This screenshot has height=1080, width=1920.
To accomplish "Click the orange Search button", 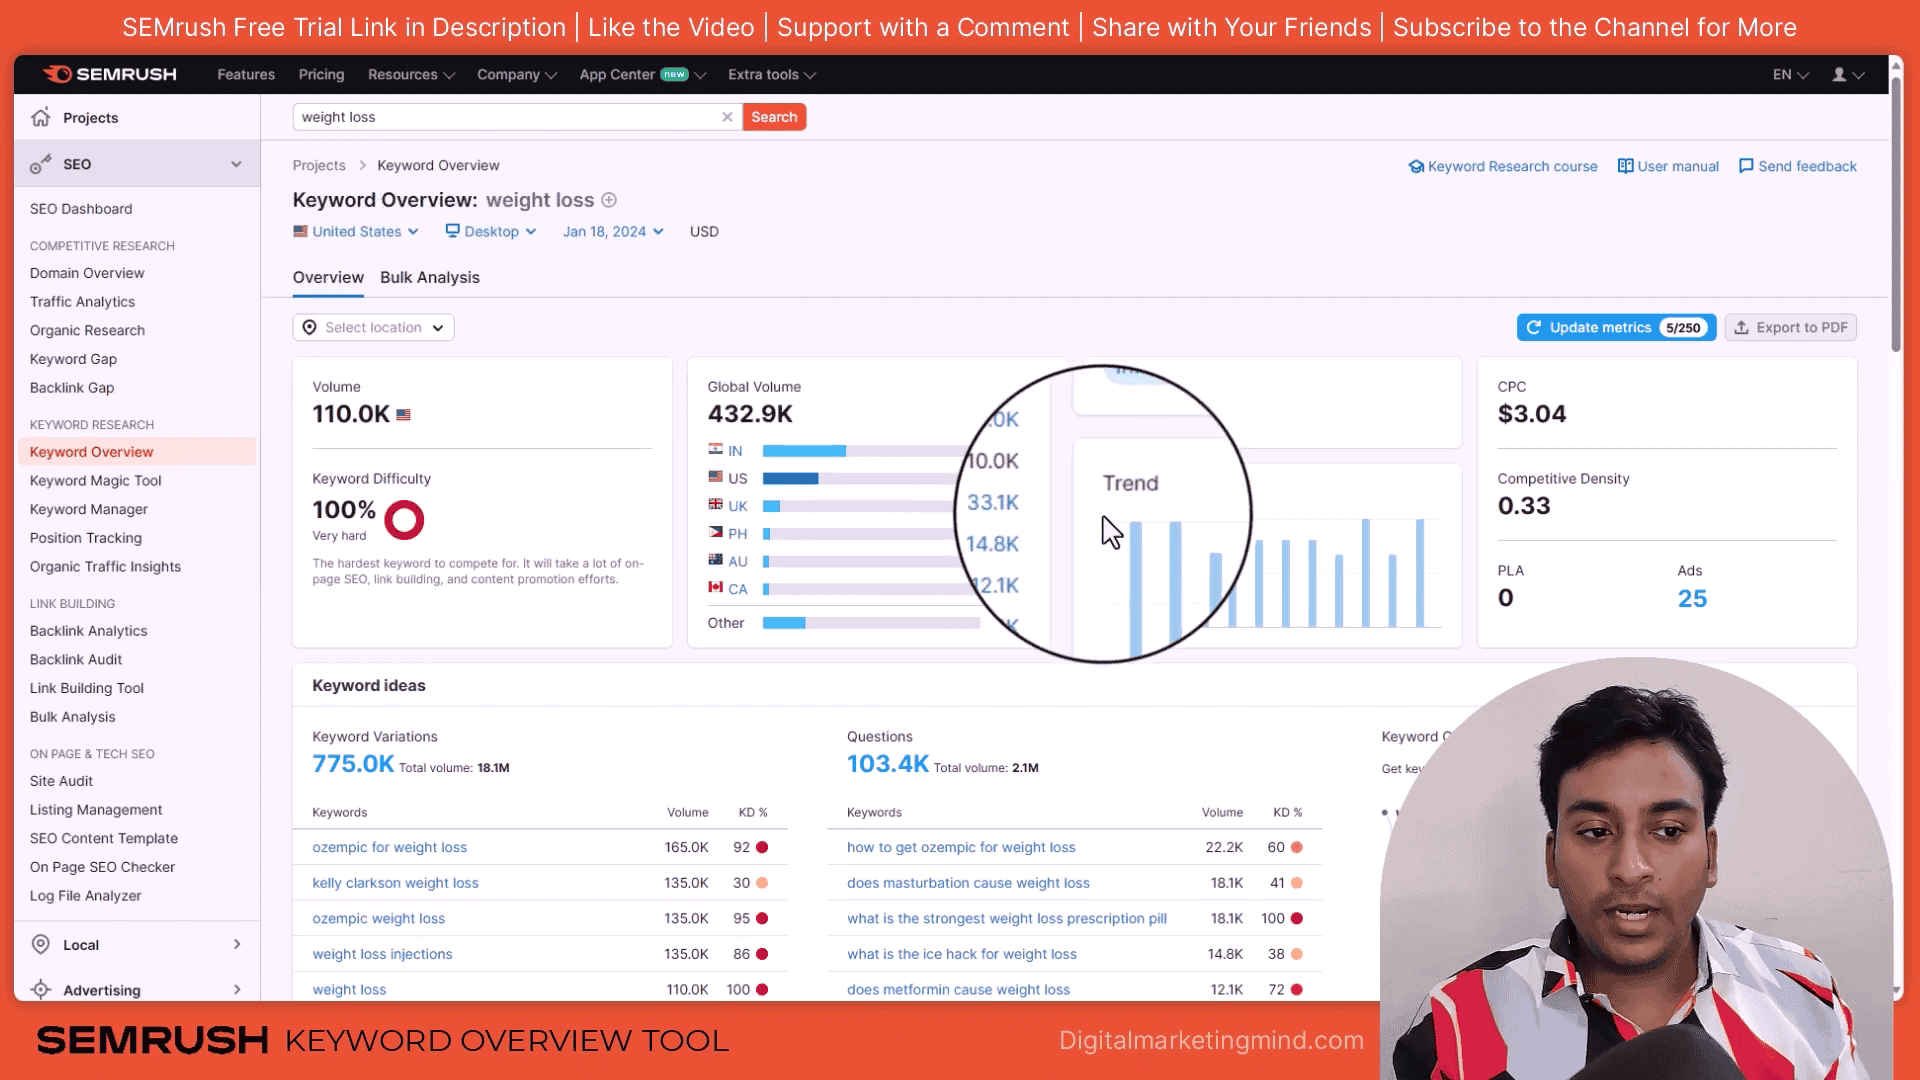I will 774,117.
